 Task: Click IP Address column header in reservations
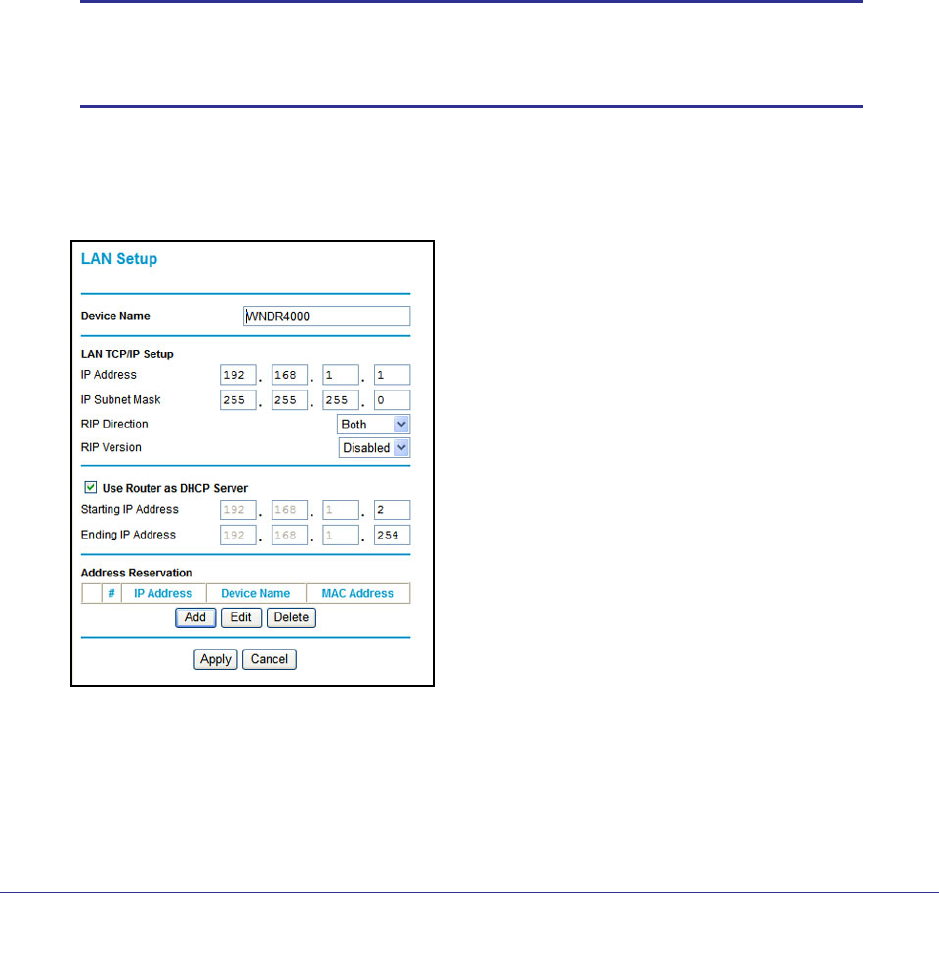[x=163, y=593]
